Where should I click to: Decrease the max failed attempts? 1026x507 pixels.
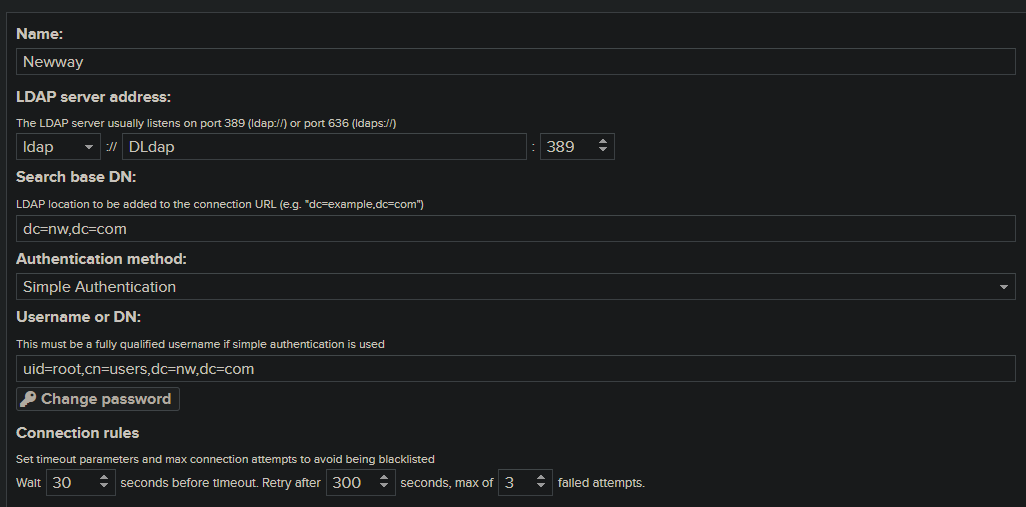point(541,487)
